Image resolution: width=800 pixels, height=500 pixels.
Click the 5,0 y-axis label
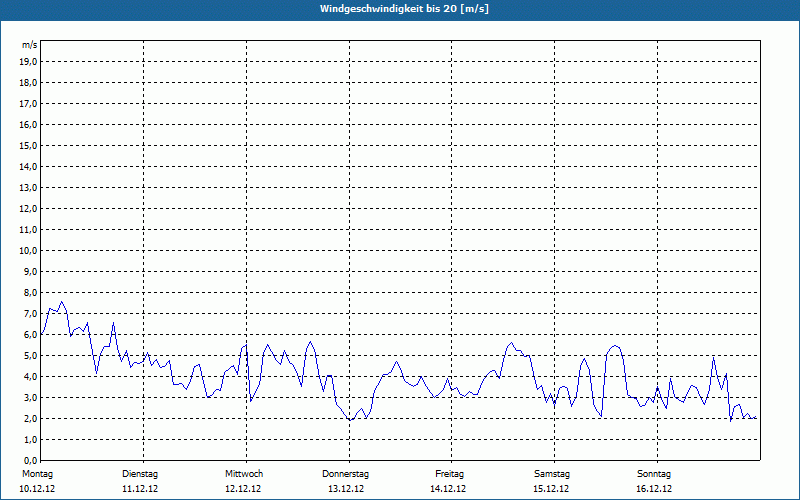tap(30, 356)
